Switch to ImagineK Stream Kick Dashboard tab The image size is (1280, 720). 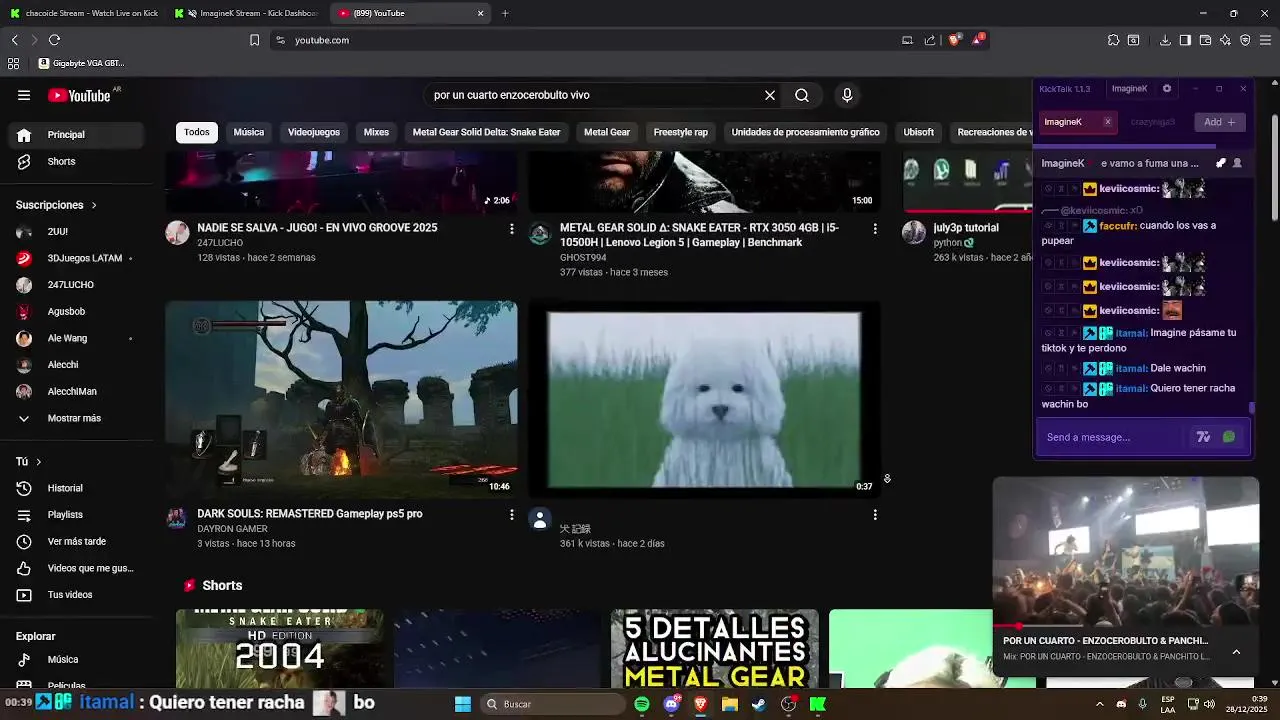(247, 13)
